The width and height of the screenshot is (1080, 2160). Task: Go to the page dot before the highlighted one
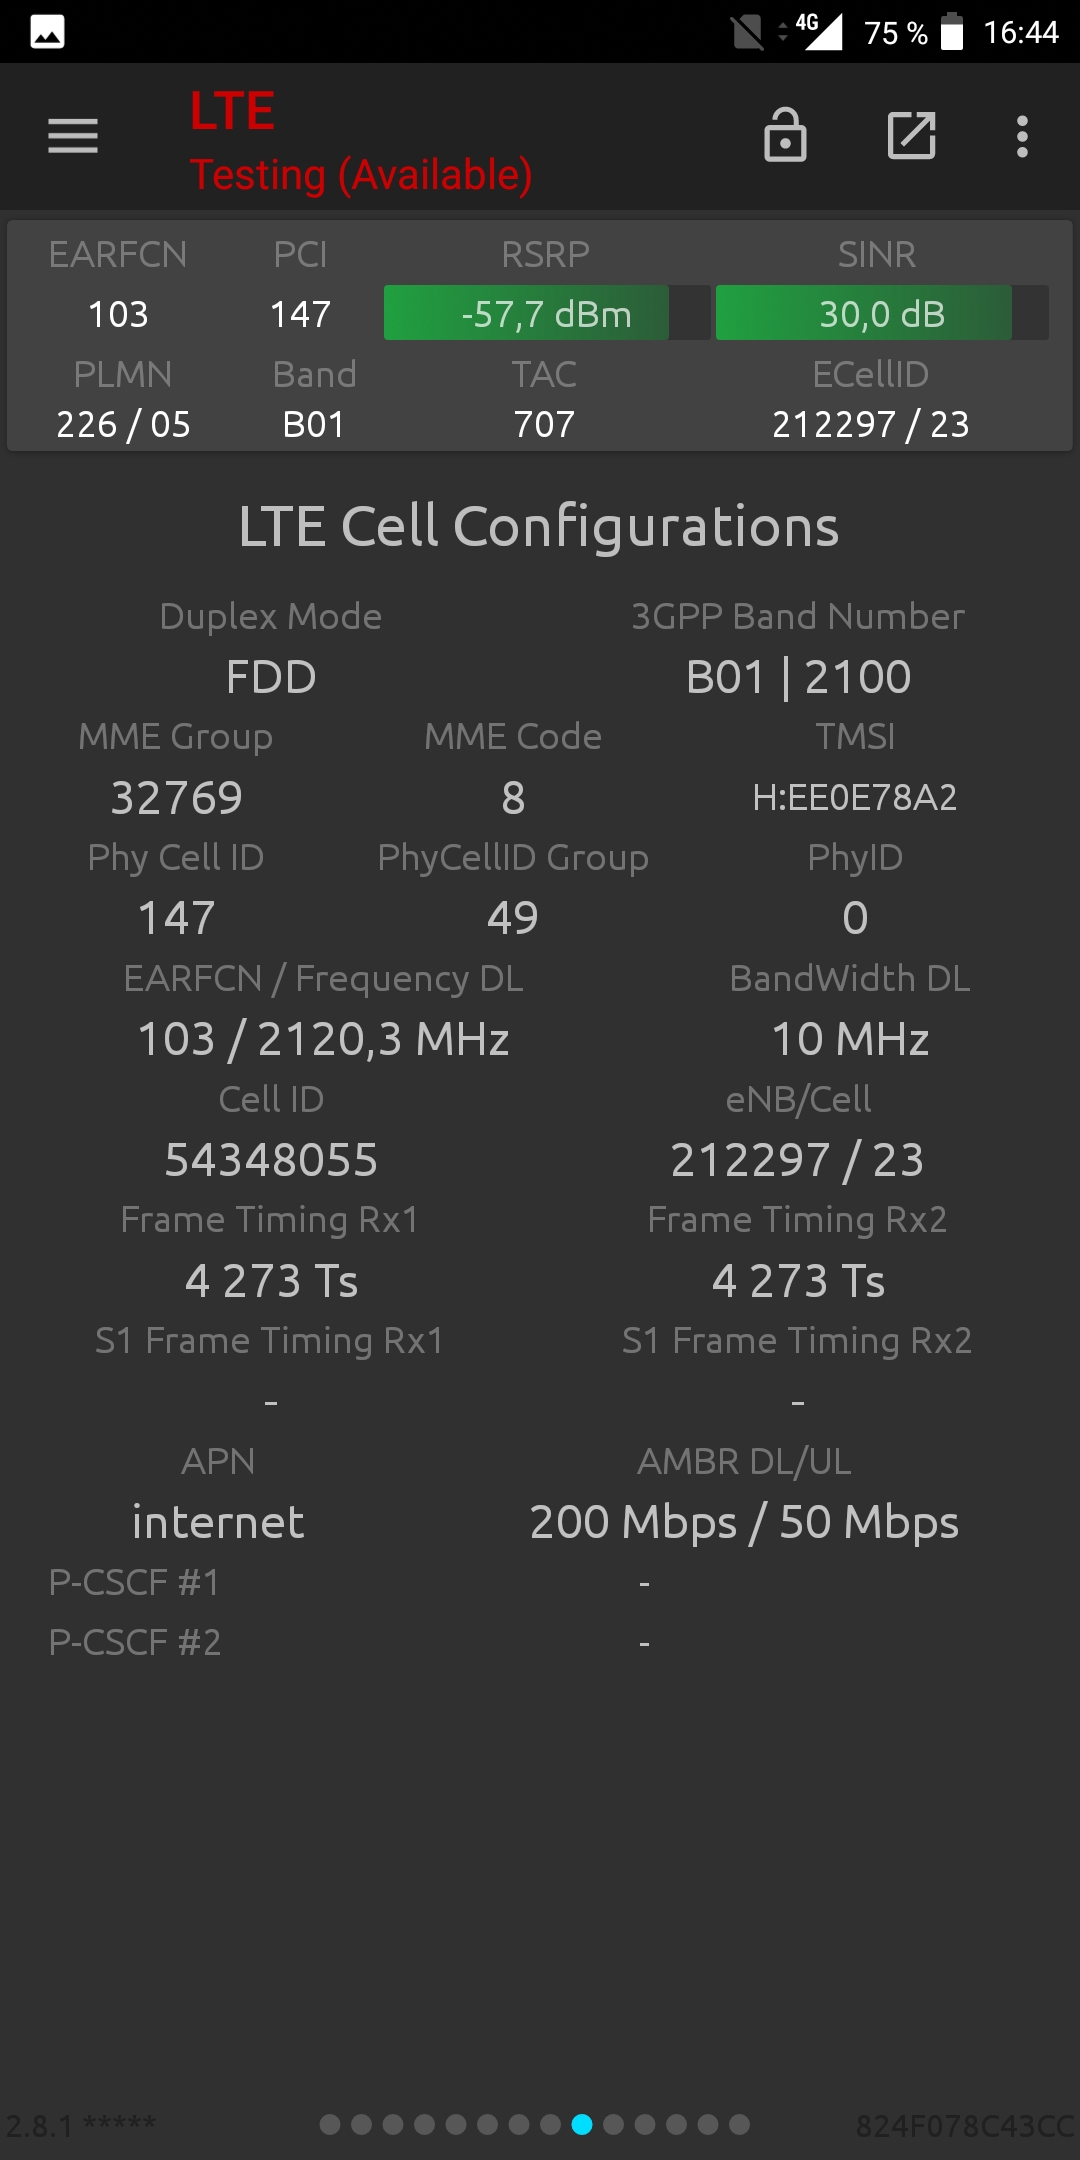pos(550,2124)
